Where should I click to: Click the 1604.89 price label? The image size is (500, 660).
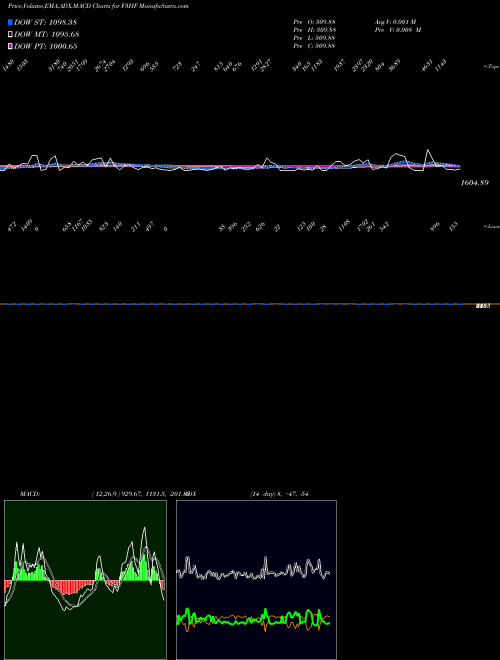click(x=475, y=183)
